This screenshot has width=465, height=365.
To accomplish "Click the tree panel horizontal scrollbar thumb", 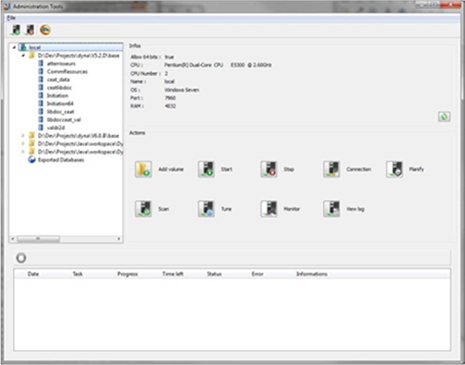I will pyautogui.click(x=38, y=239).
